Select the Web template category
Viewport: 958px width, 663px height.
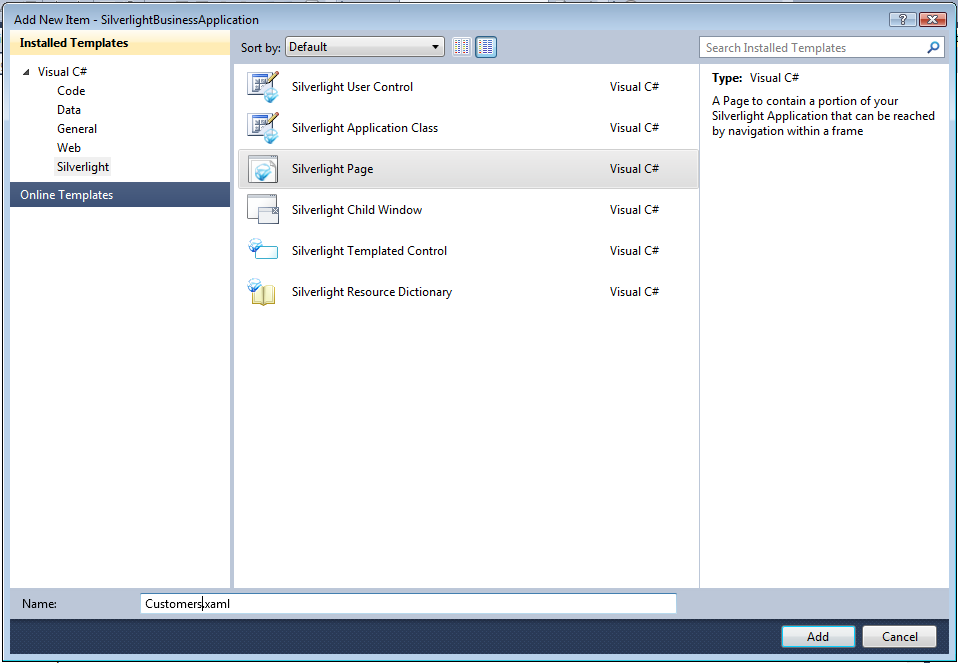pyautogui.click(x=68, y=147)
